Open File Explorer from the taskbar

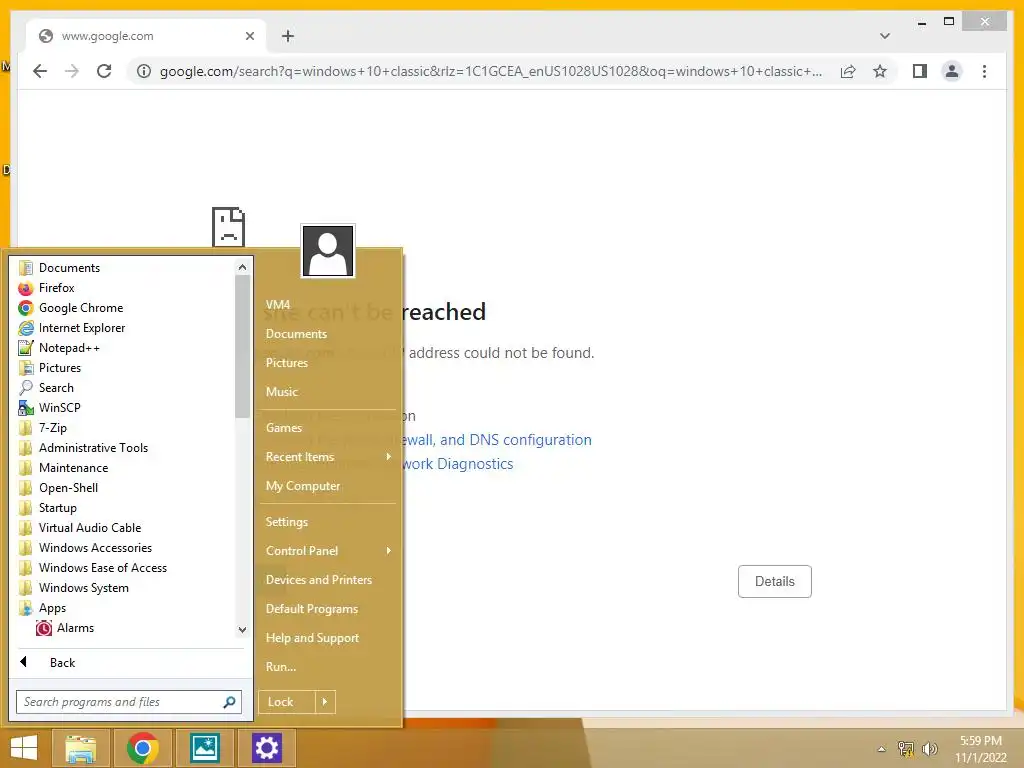80,748
